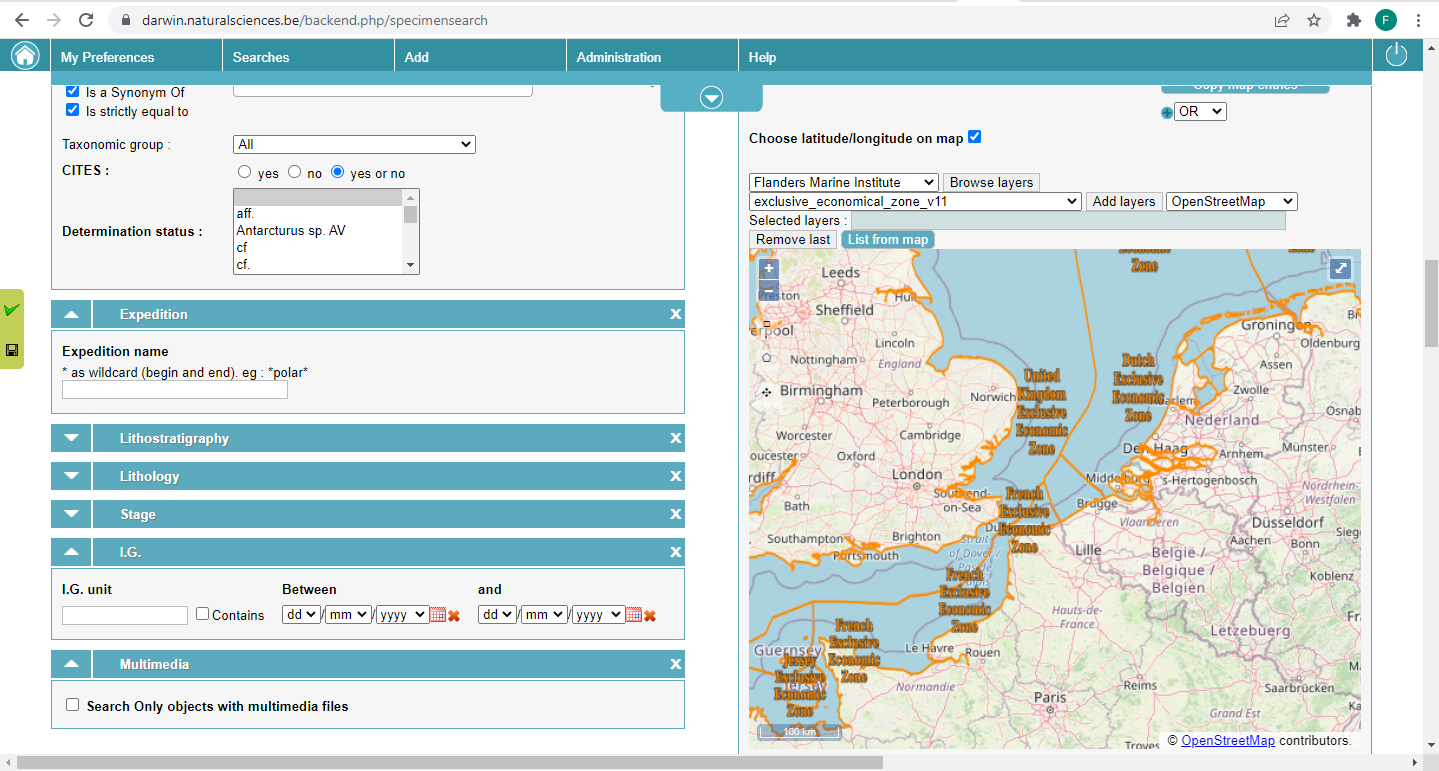Select the CITES "no" radio button

(294, 172)
